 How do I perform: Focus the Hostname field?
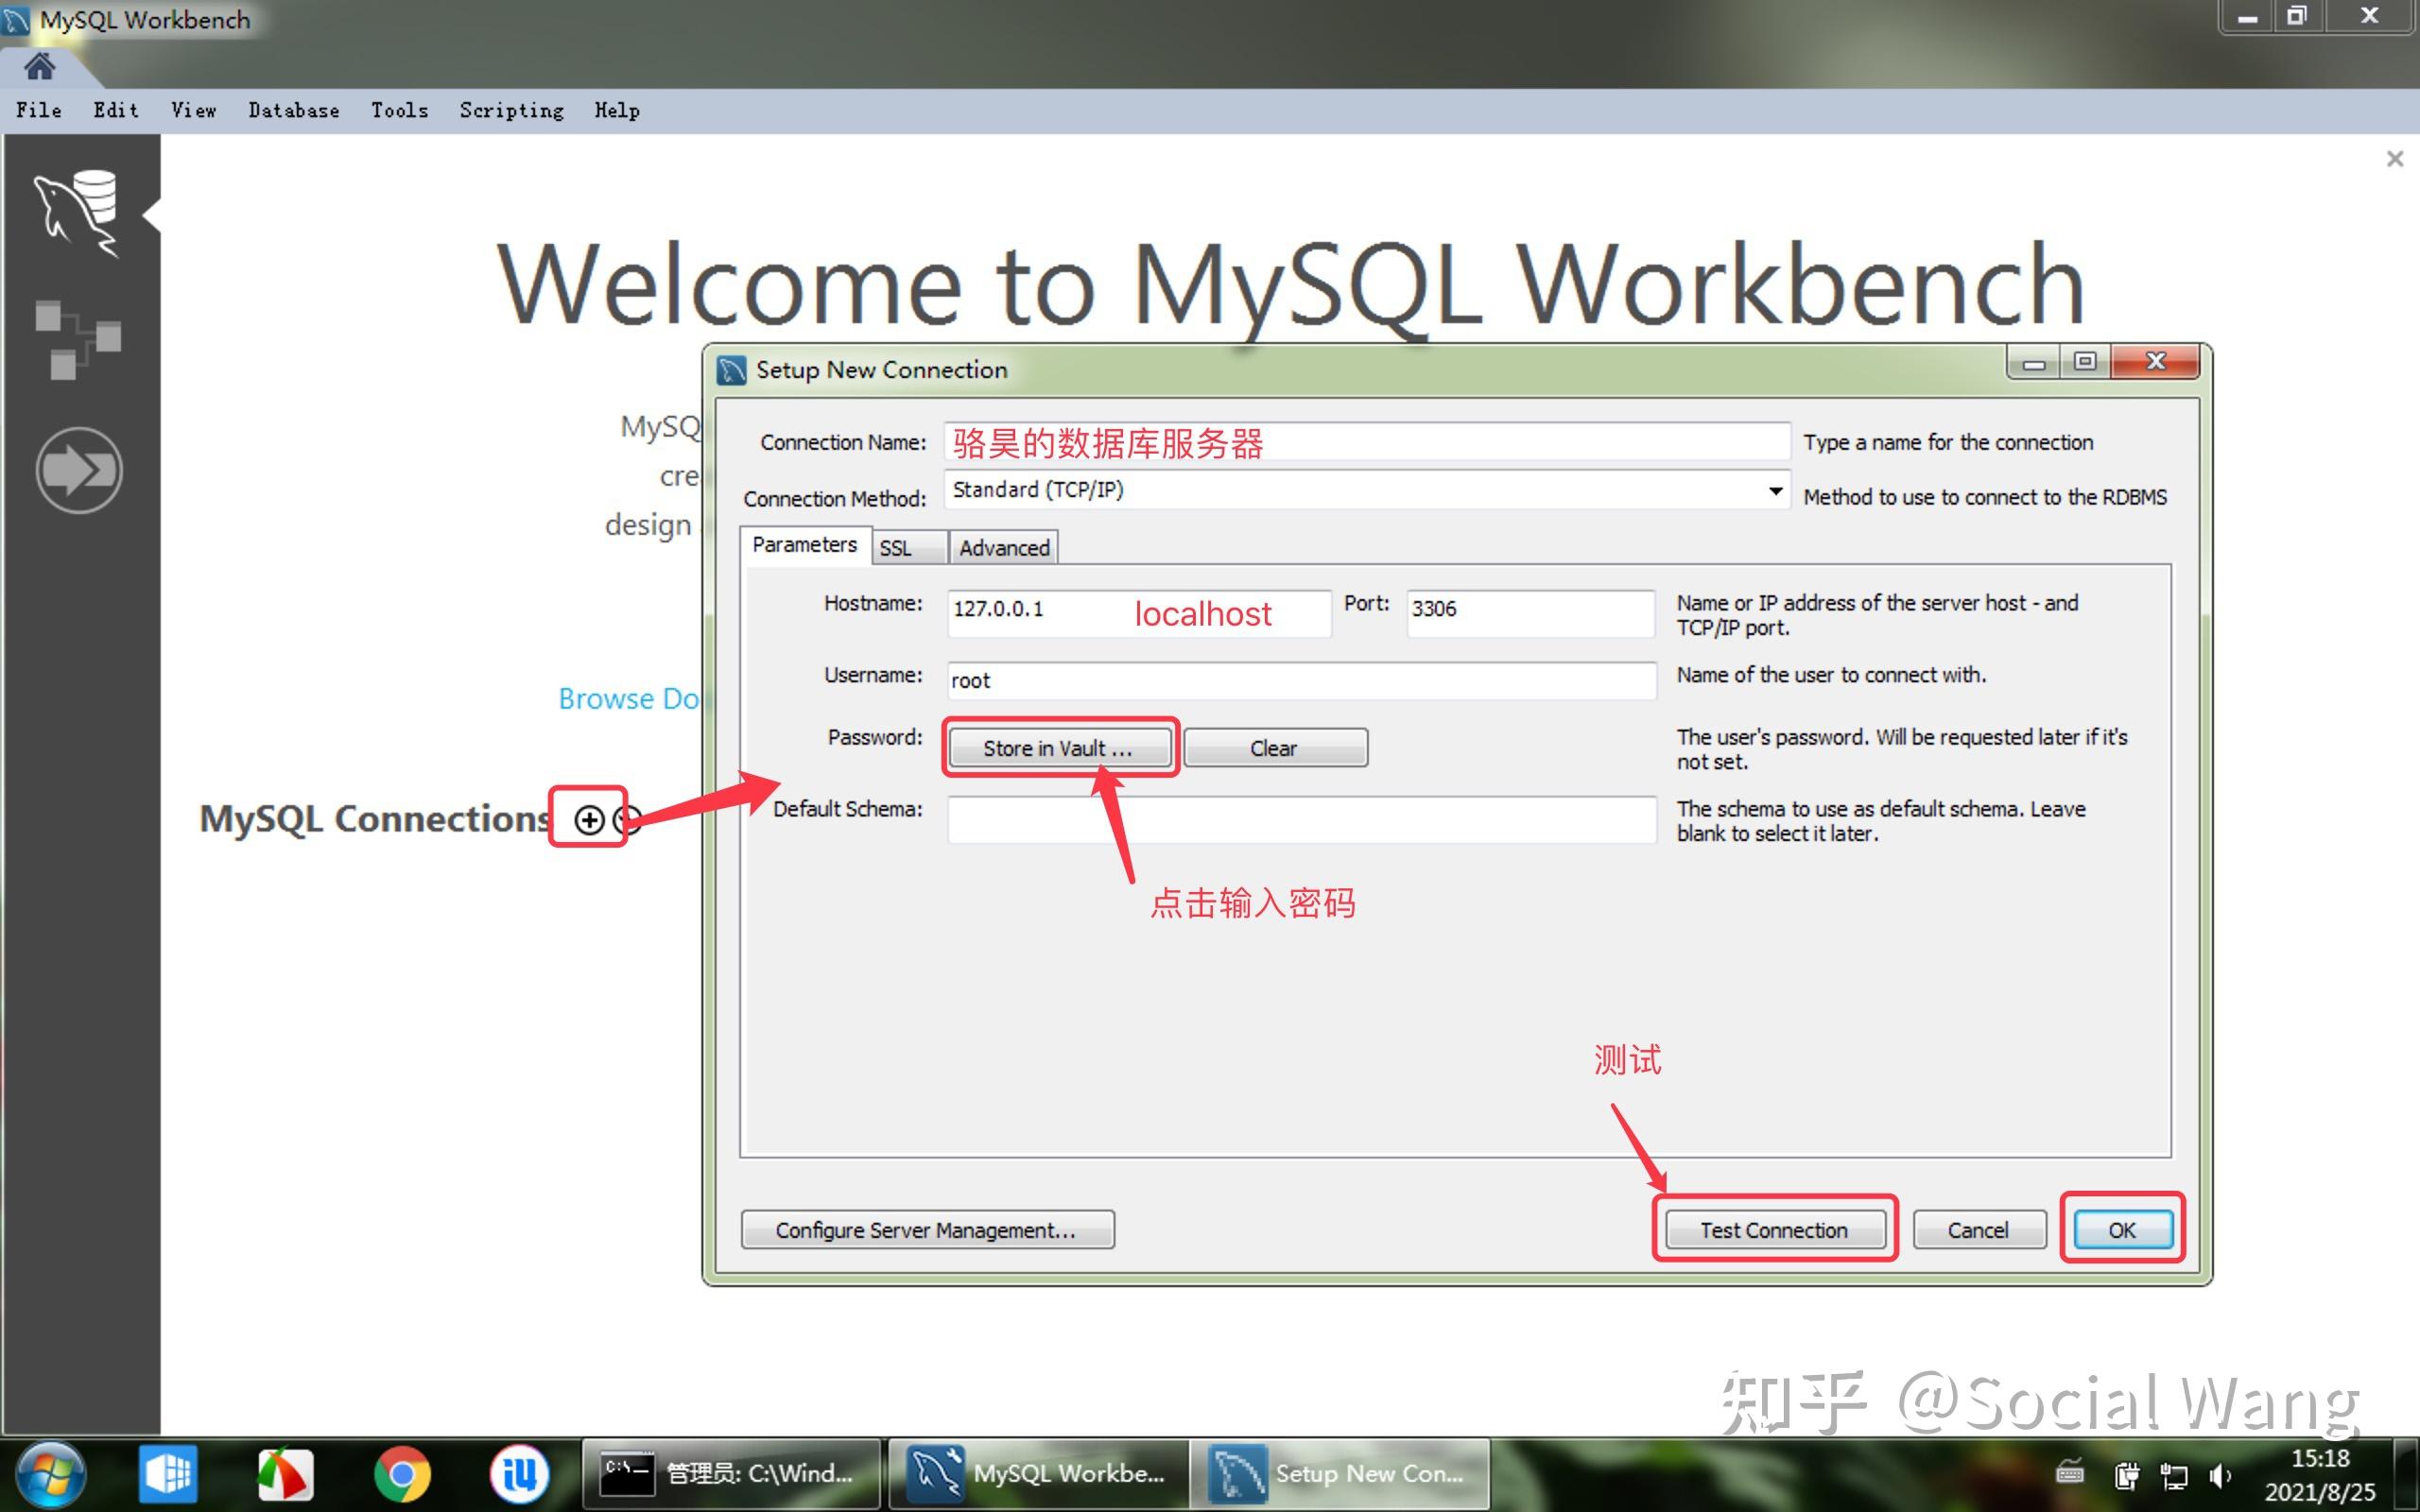(1139, 612)
